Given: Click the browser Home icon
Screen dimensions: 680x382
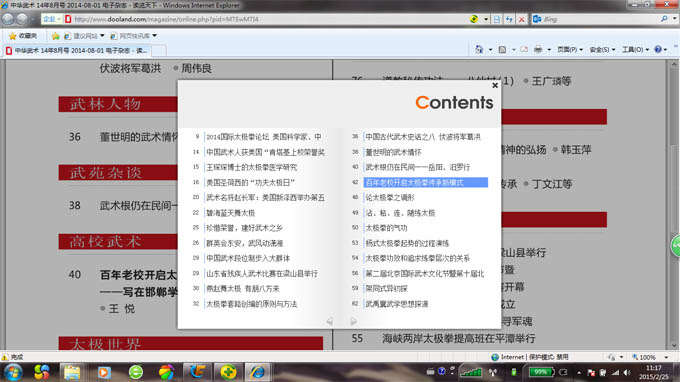Looking at the screenshot, I should click(x=479, y=49).
